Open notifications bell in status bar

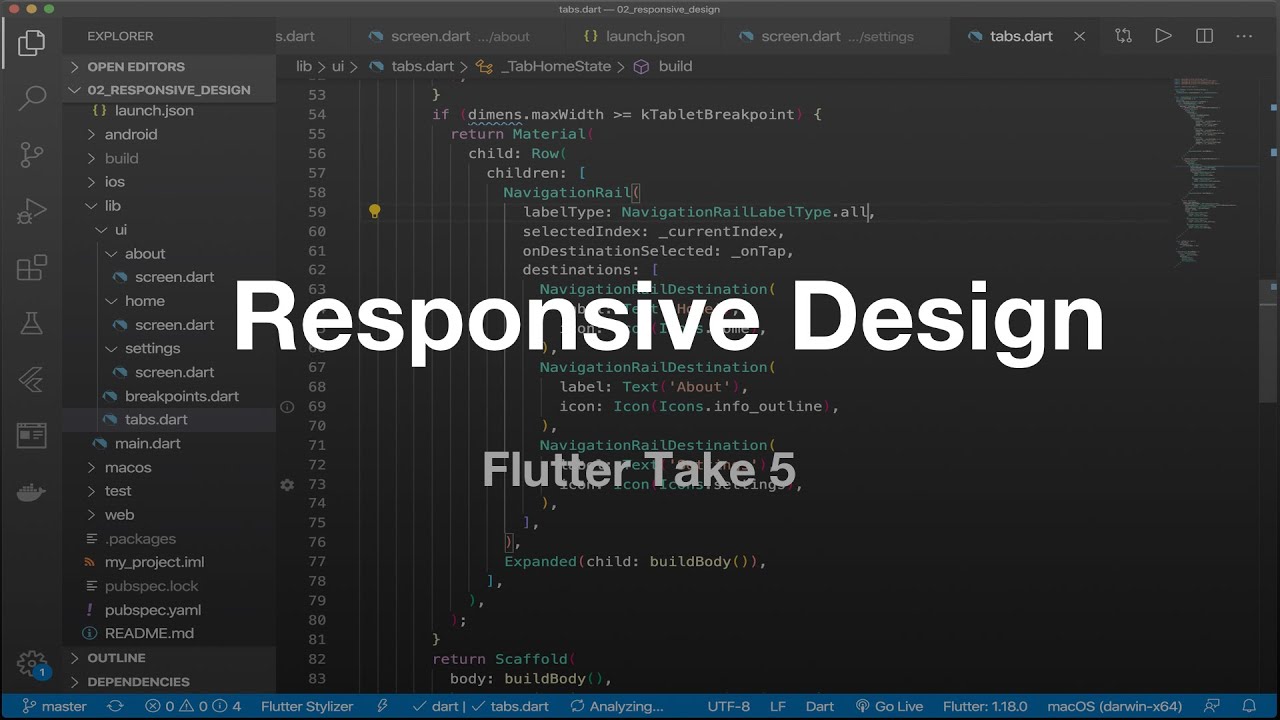point(1249,706)
